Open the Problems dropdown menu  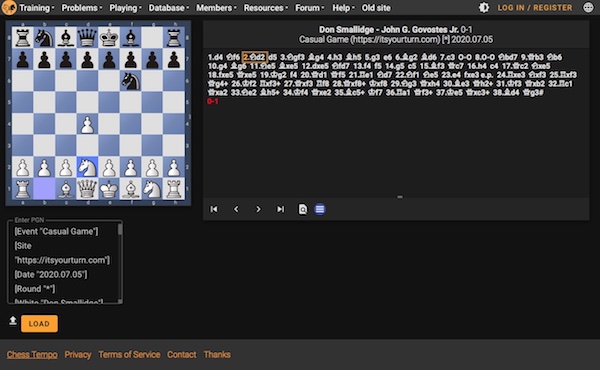tap(82, 8)
